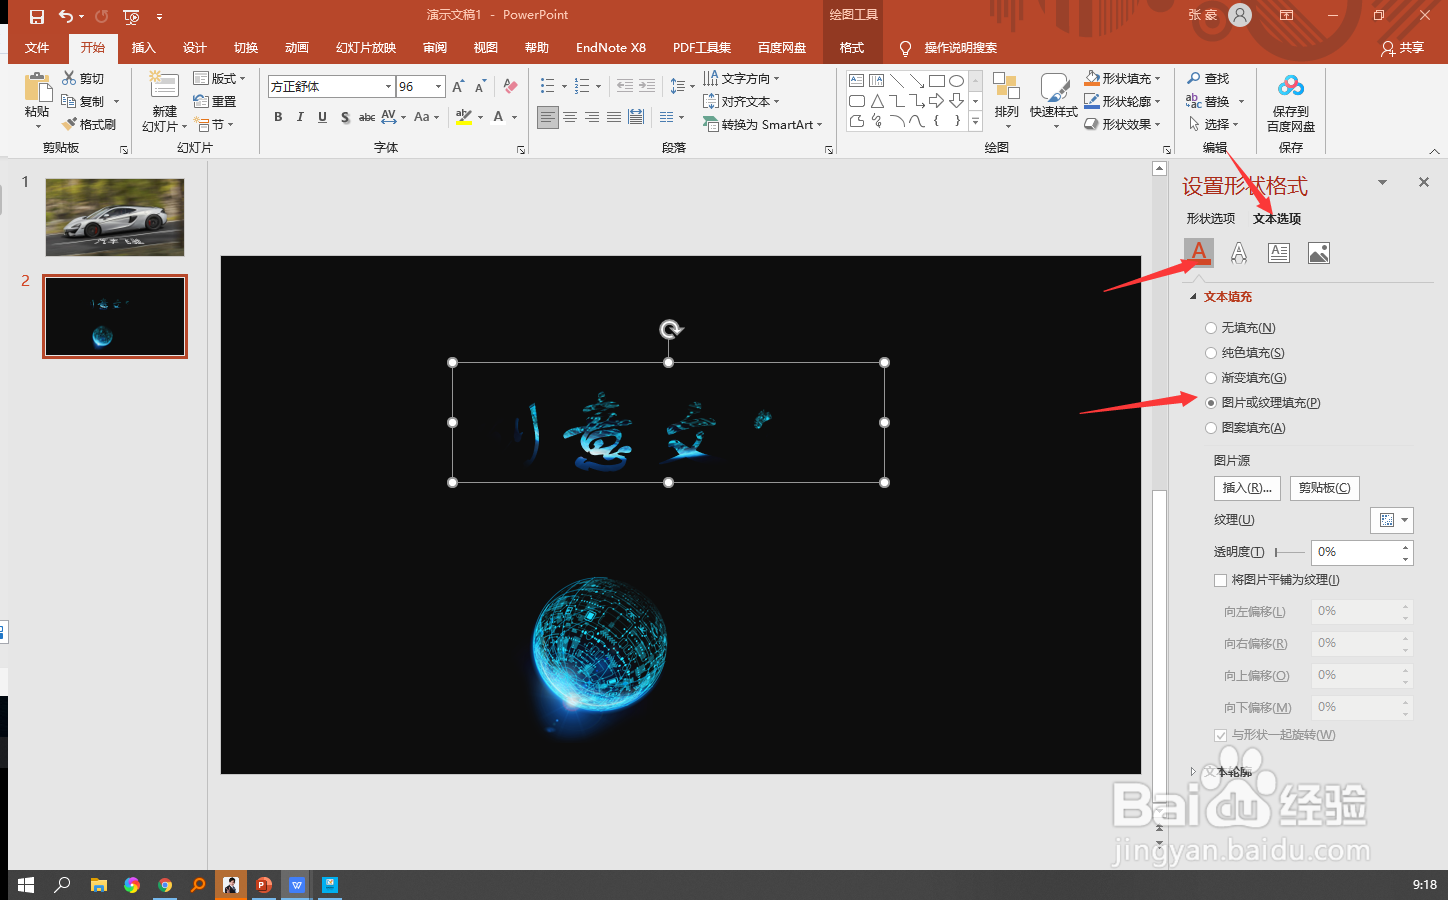Click the Paste clipboard icon
The width and height of the screenshot is (1448, 900).
click(x=38, y=89)
